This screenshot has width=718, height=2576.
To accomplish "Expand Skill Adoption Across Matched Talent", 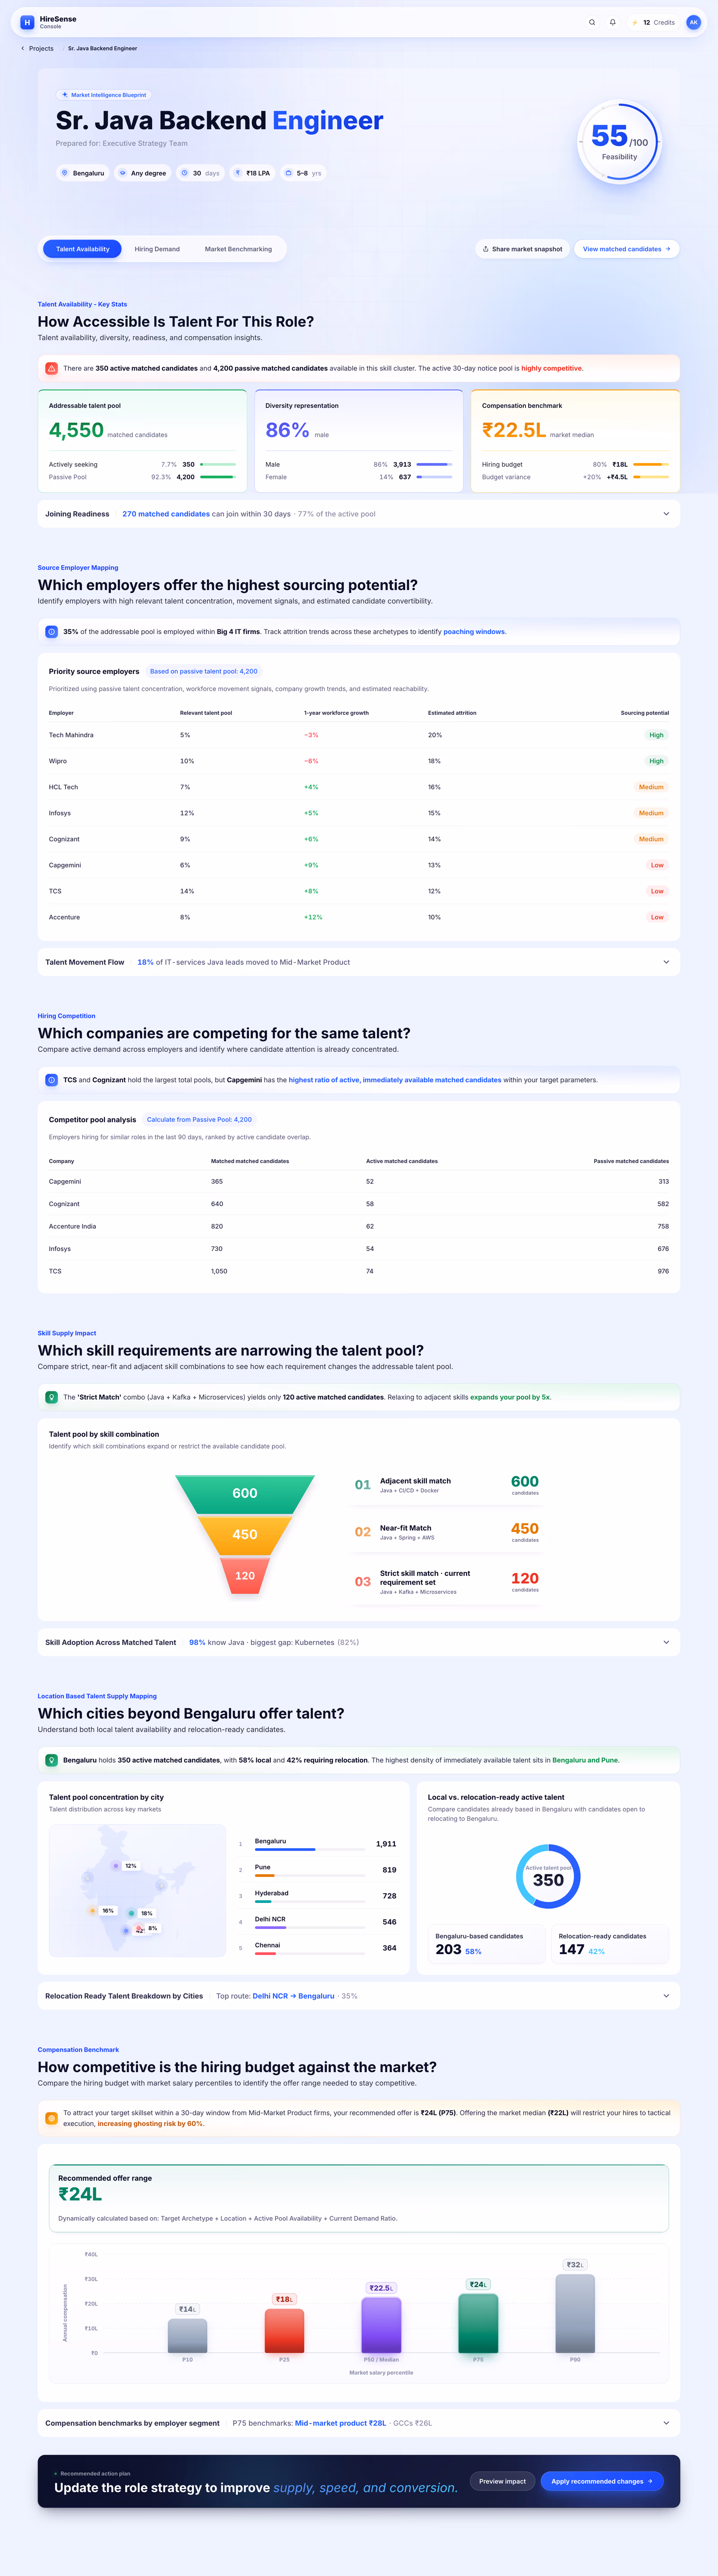I will coord(359,1642).
